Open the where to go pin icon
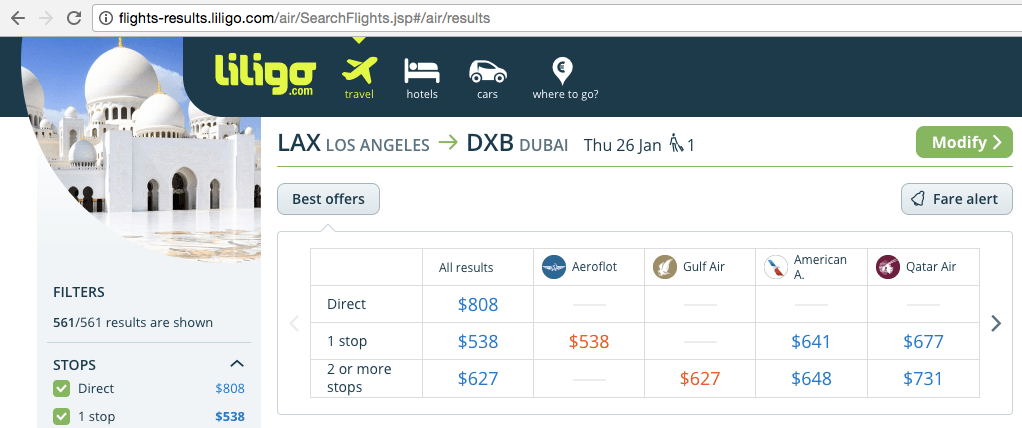Image resolution: width=1022 pixels, height=428 pixels. click(x=562, y=70)
